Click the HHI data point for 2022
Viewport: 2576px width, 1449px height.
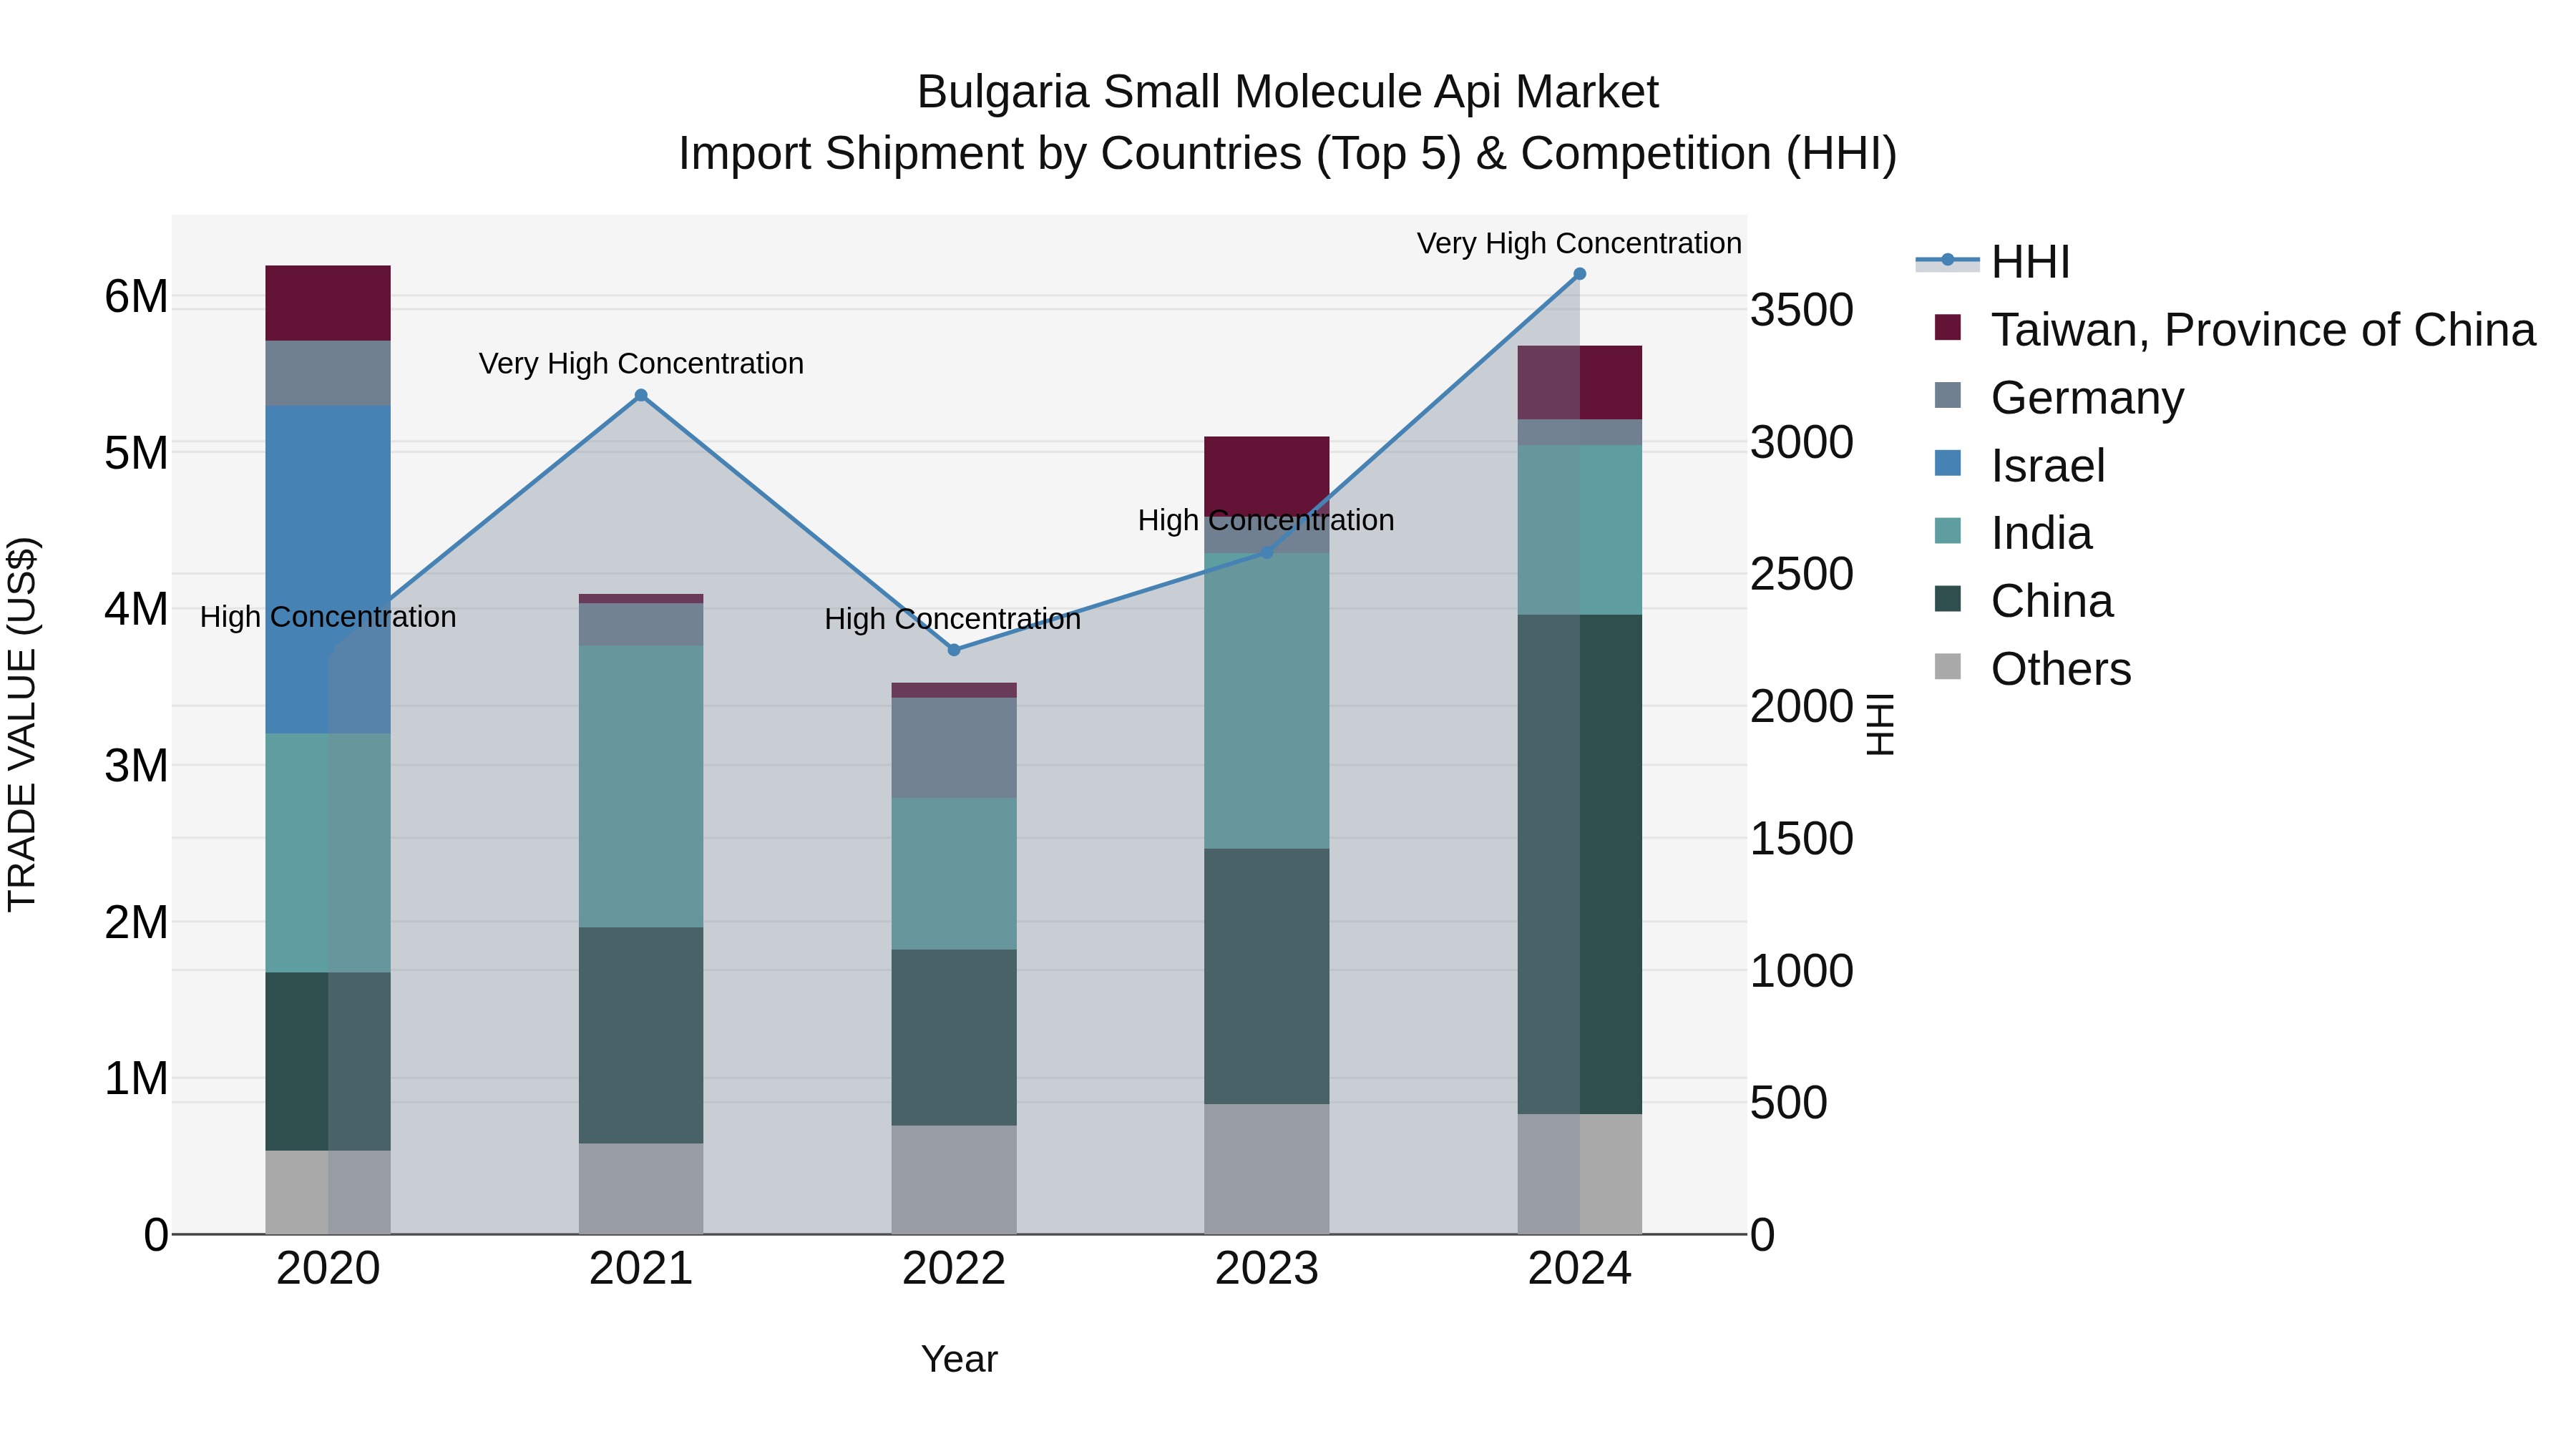click(x=954, y=650)
